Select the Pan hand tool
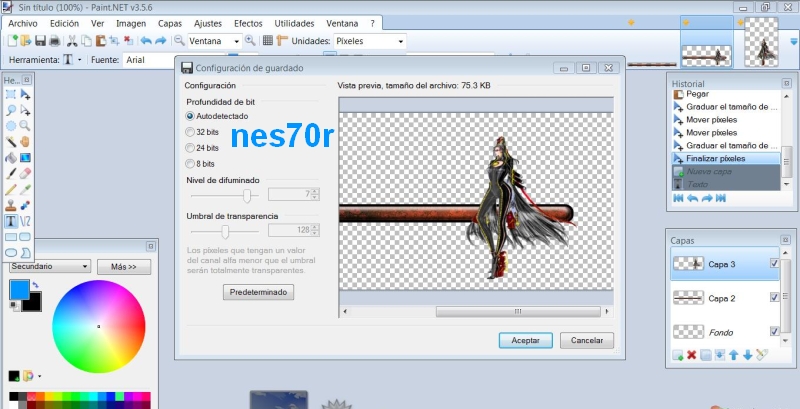The width and height of the screenshot is (800, 409). tap(25, 142)
